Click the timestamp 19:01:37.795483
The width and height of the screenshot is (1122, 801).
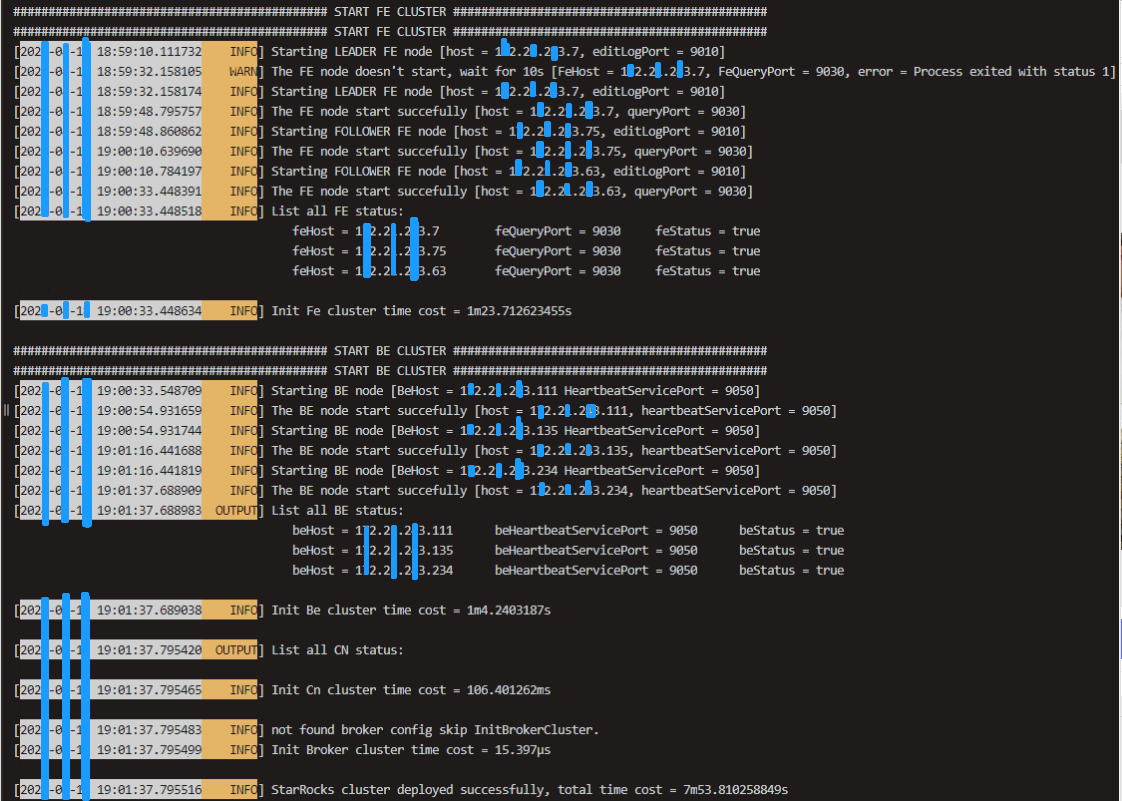click(149, 730)
